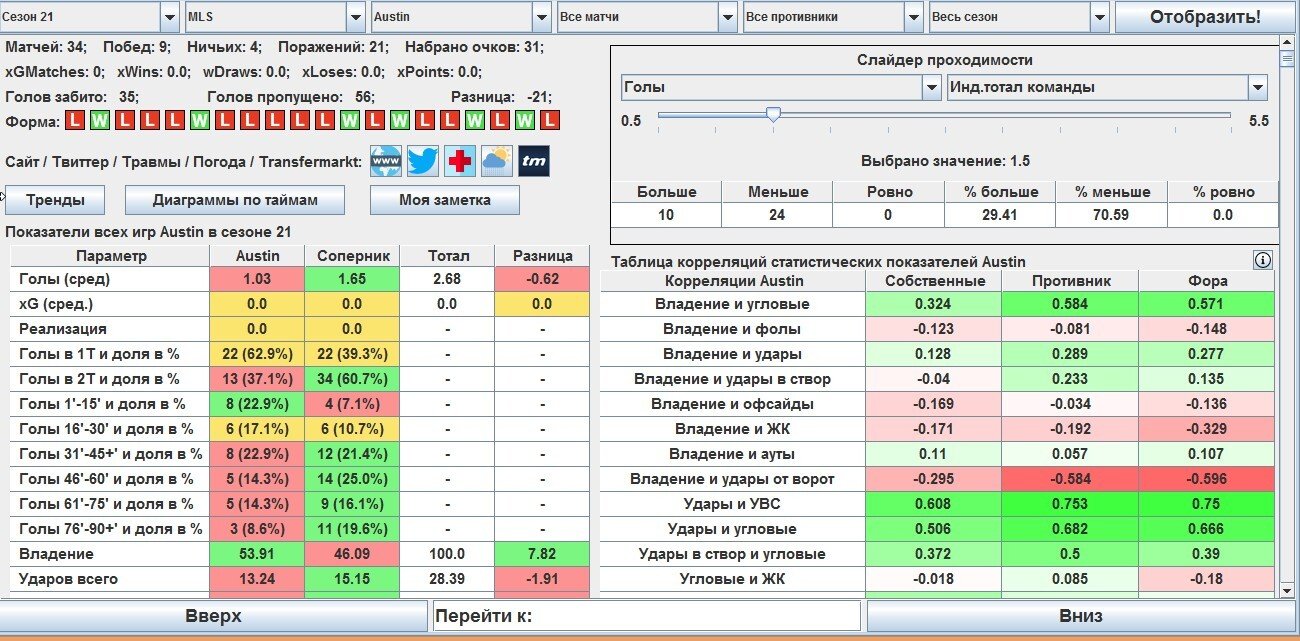
Task: Click the red cross injuries icon
Action: coord(460,161)
